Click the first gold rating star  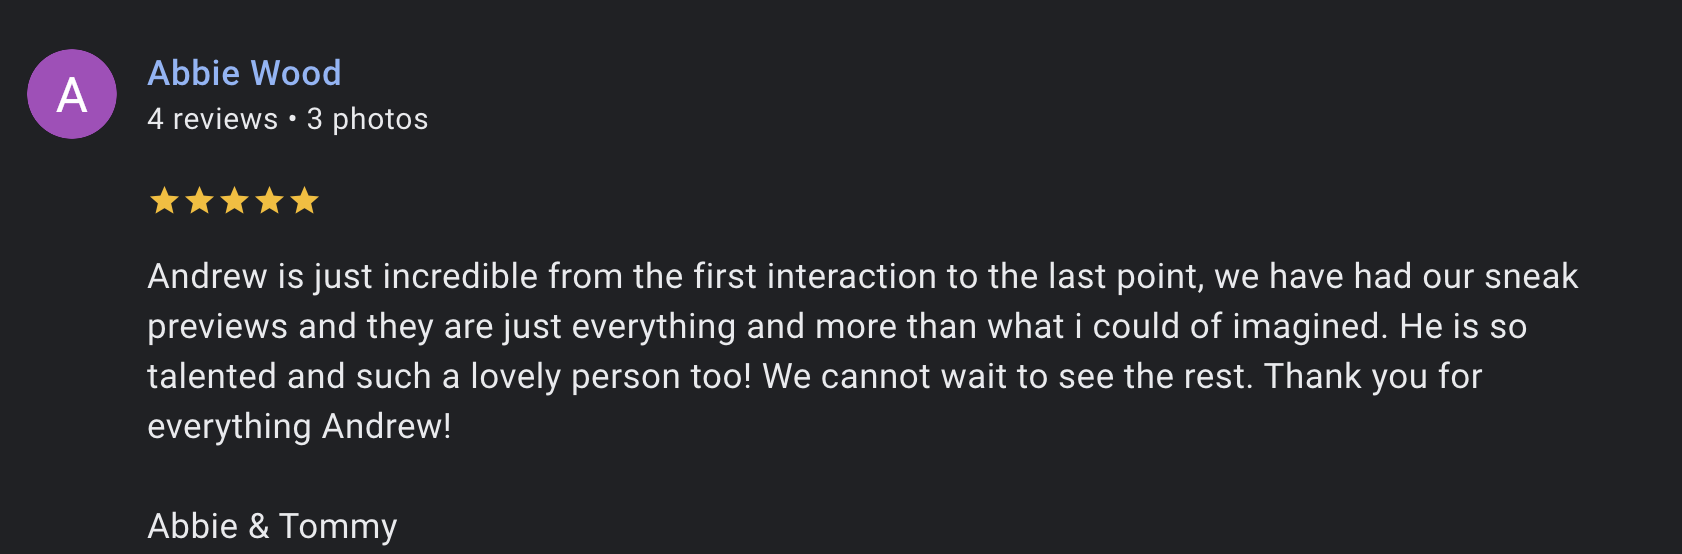(164, 201)
